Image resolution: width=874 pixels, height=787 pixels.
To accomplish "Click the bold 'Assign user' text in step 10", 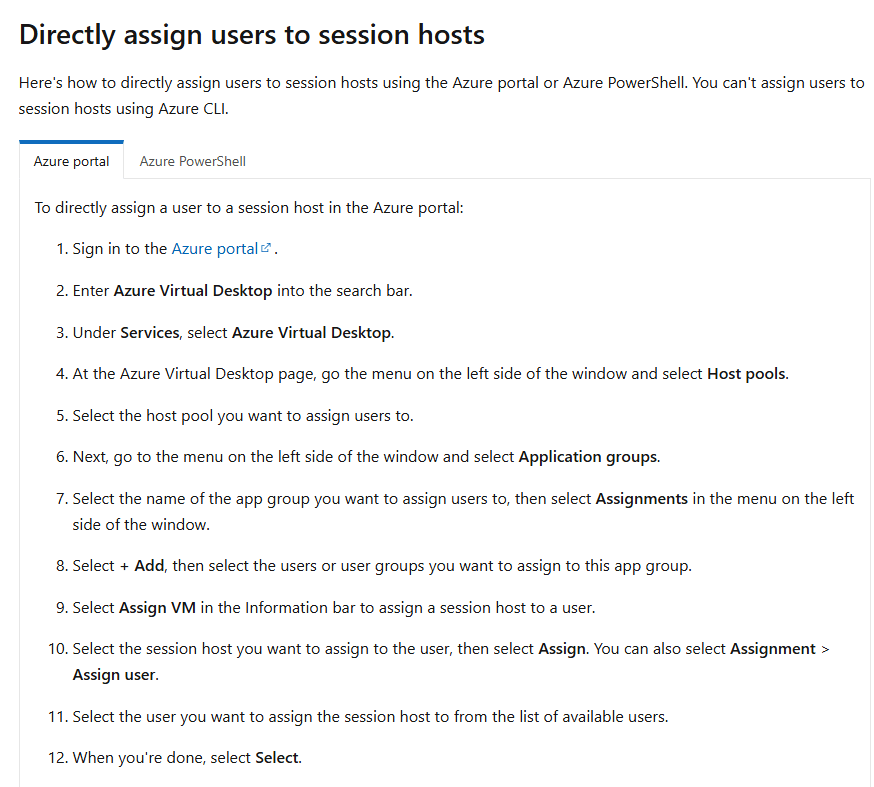I will (x=114, y=674).
